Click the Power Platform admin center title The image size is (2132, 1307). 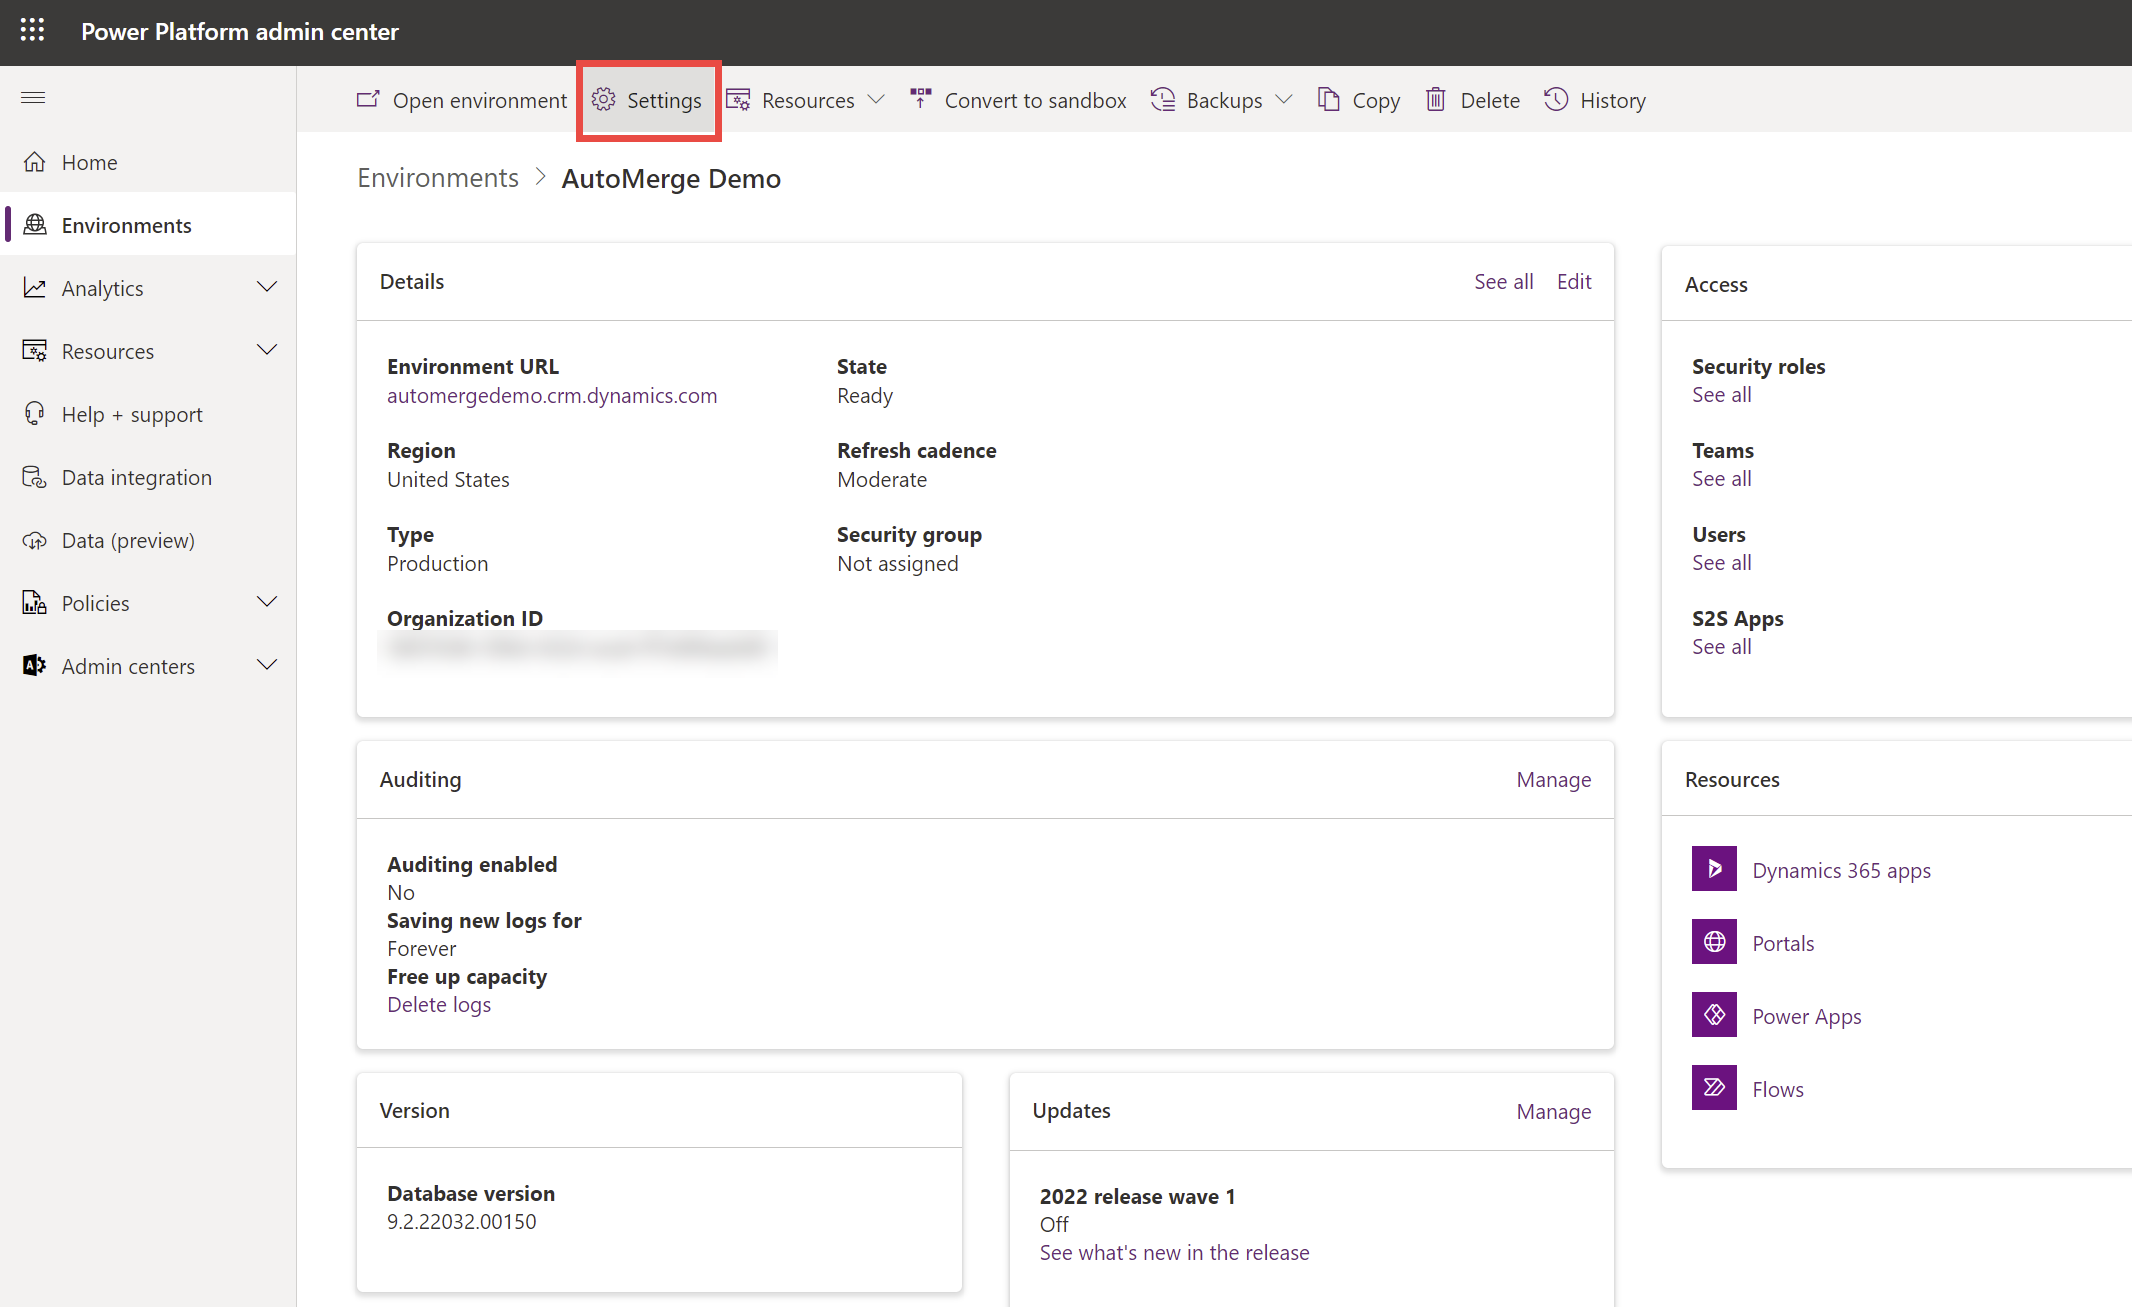240,32
